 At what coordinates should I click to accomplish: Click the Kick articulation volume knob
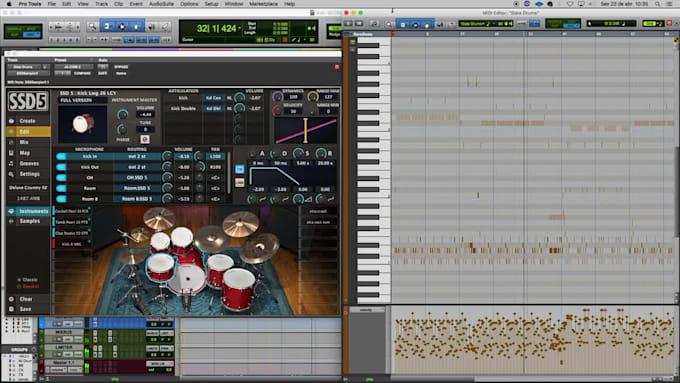pos(239,98)
